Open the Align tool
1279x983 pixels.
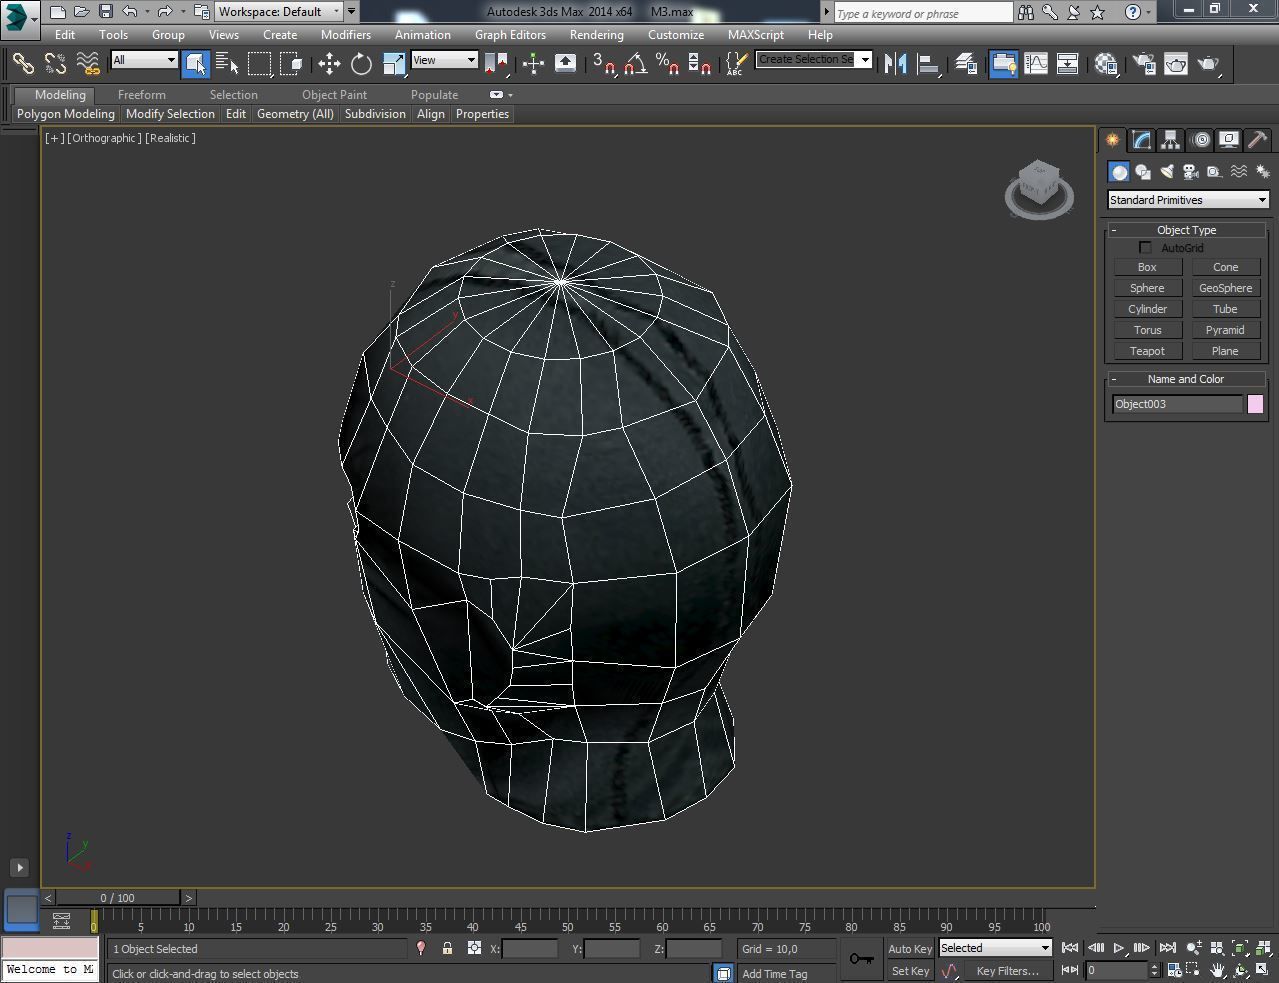pyautogui.click(x=929, y=64)
